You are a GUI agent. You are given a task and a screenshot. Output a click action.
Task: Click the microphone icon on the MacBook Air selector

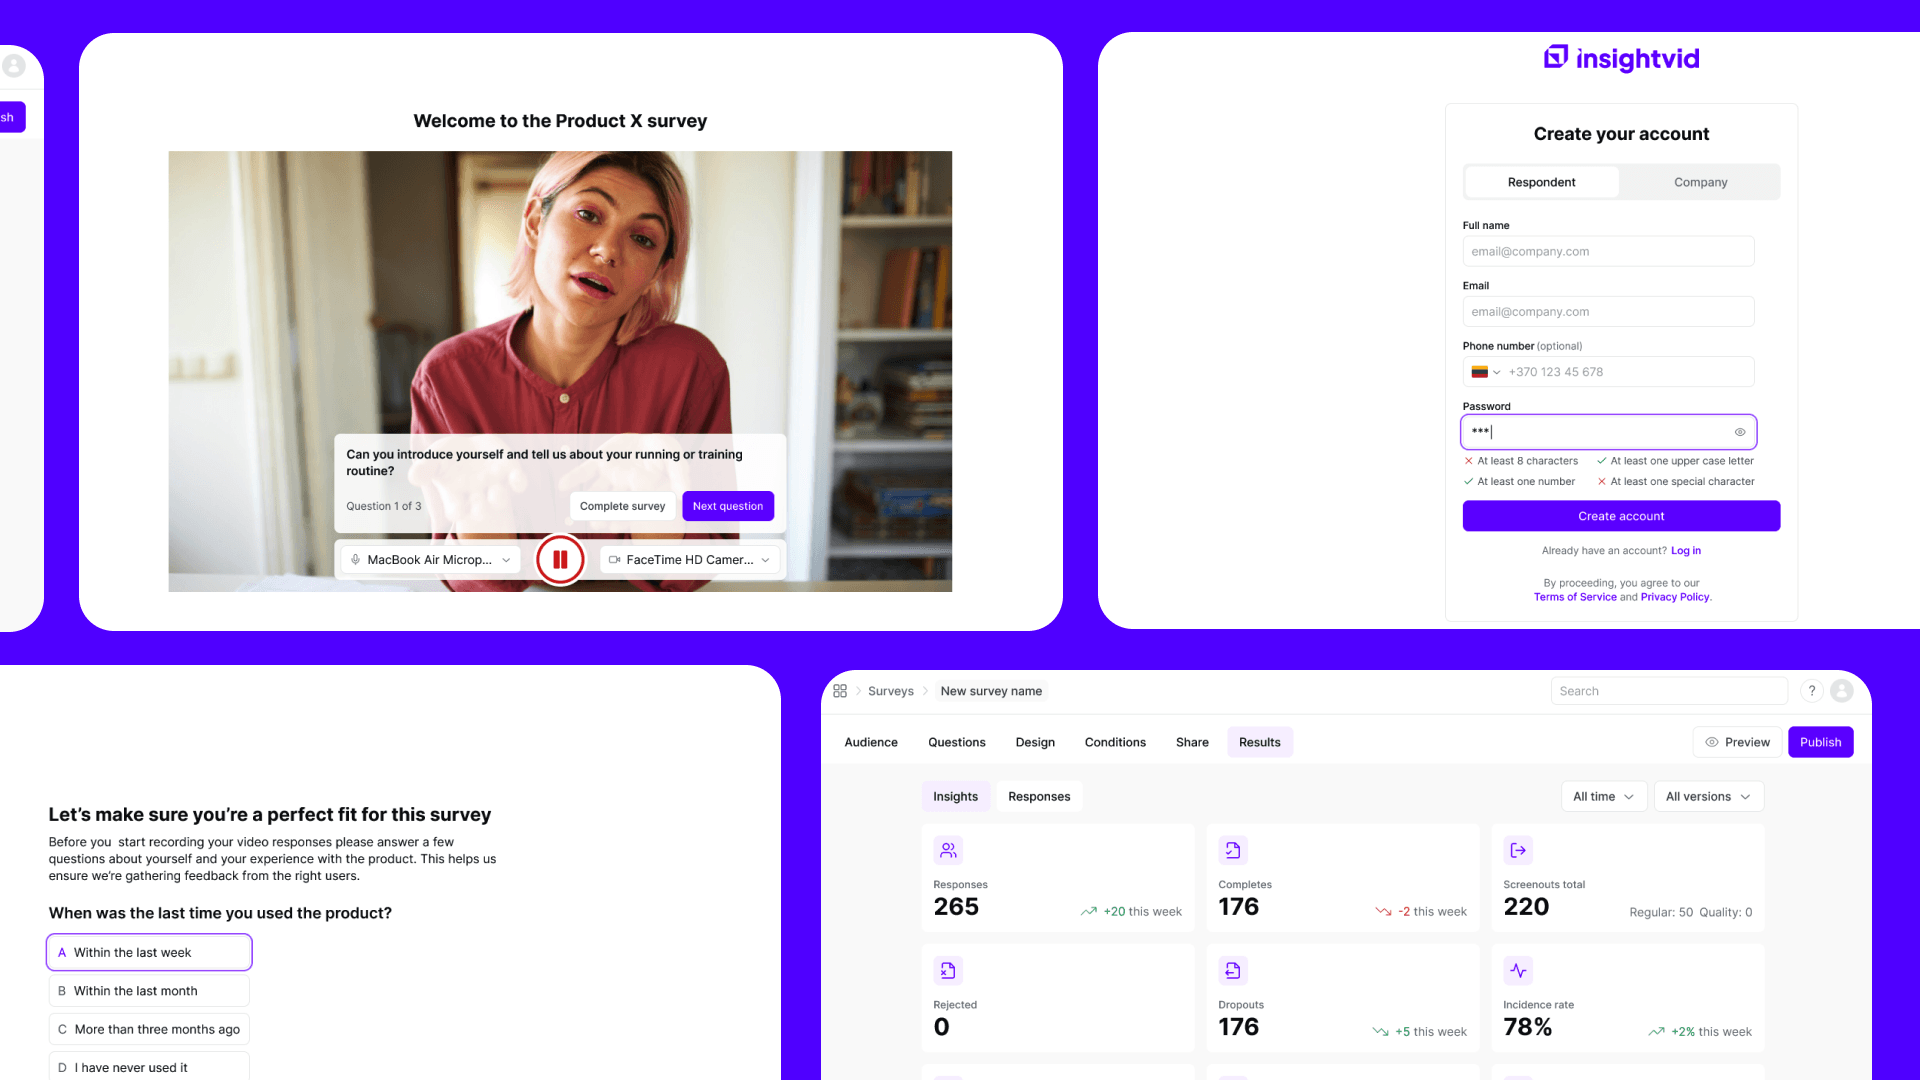tap(356, 560)
